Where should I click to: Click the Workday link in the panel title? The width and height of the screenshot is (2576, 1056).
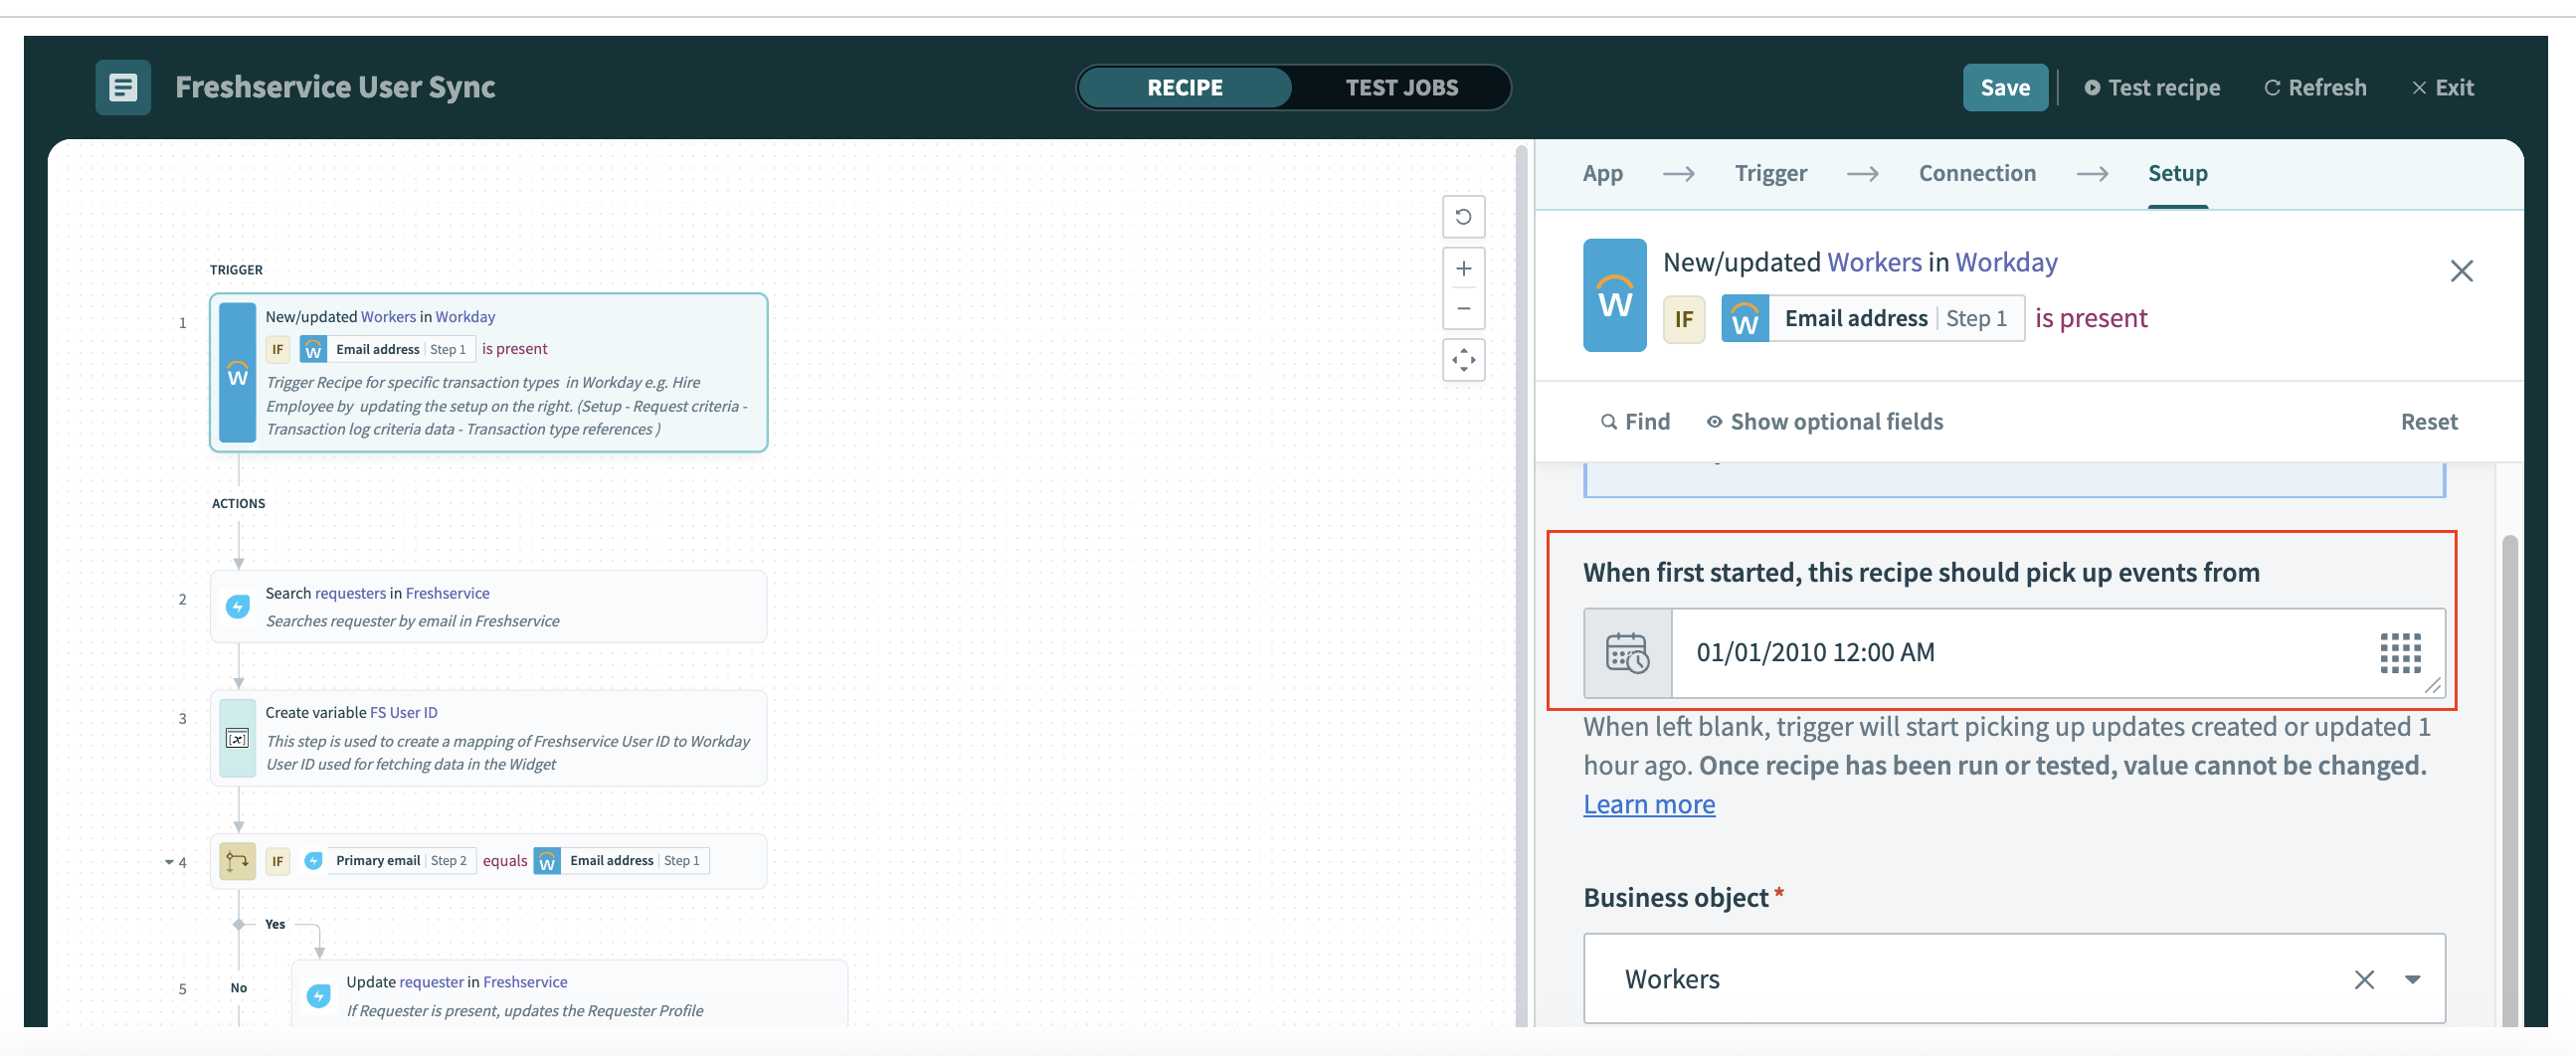[x=2006, y=262]
